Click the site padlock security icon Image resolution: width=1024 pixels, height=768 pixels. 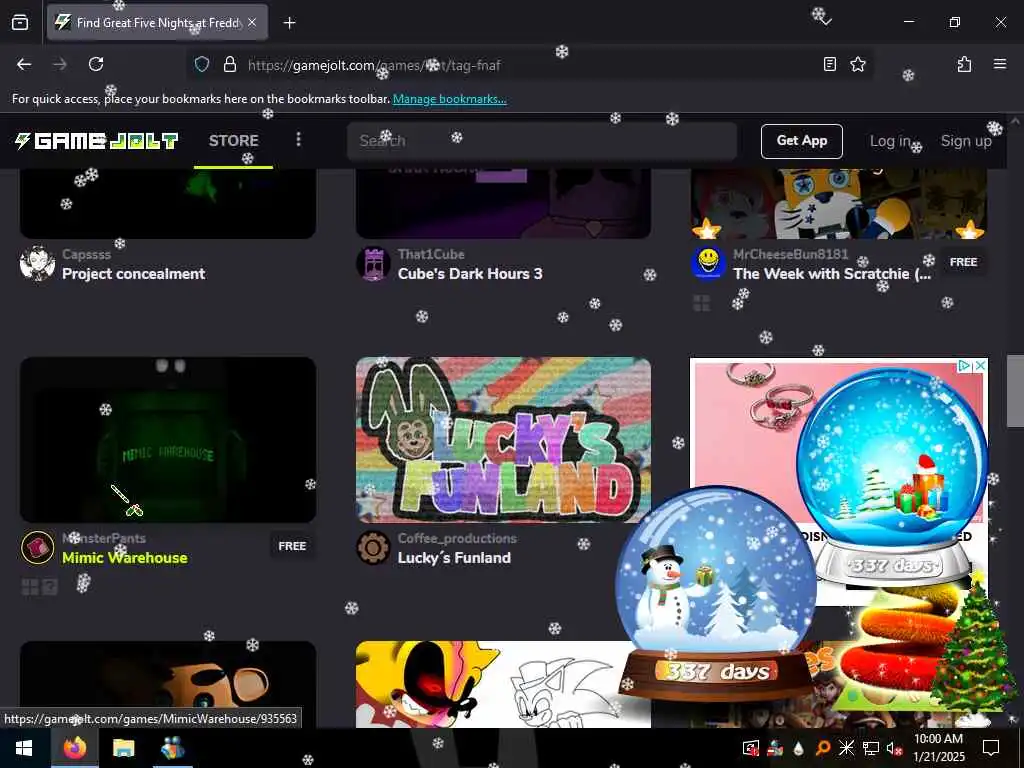(x=229, y=64)
